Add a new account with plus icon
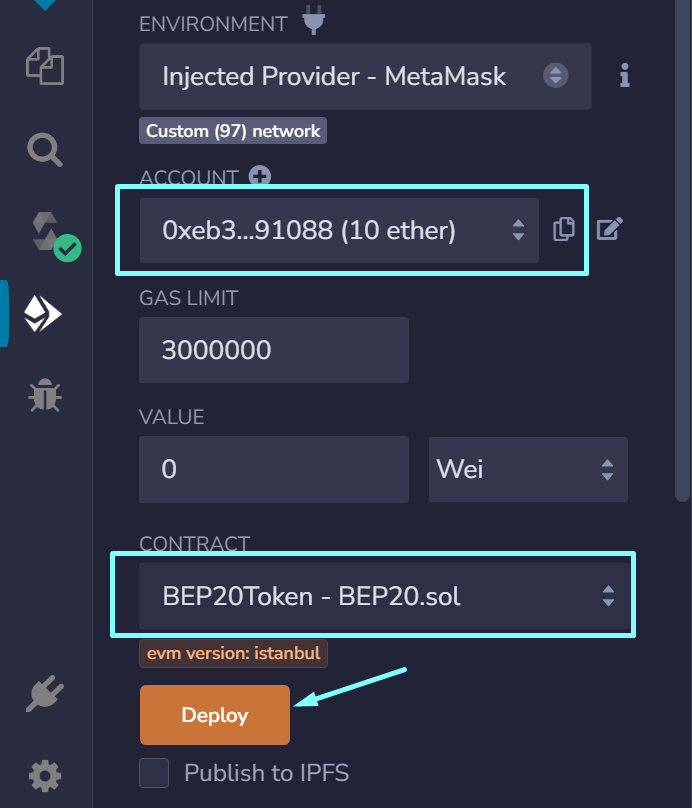 pyautogui.click(x=260, y=176)
